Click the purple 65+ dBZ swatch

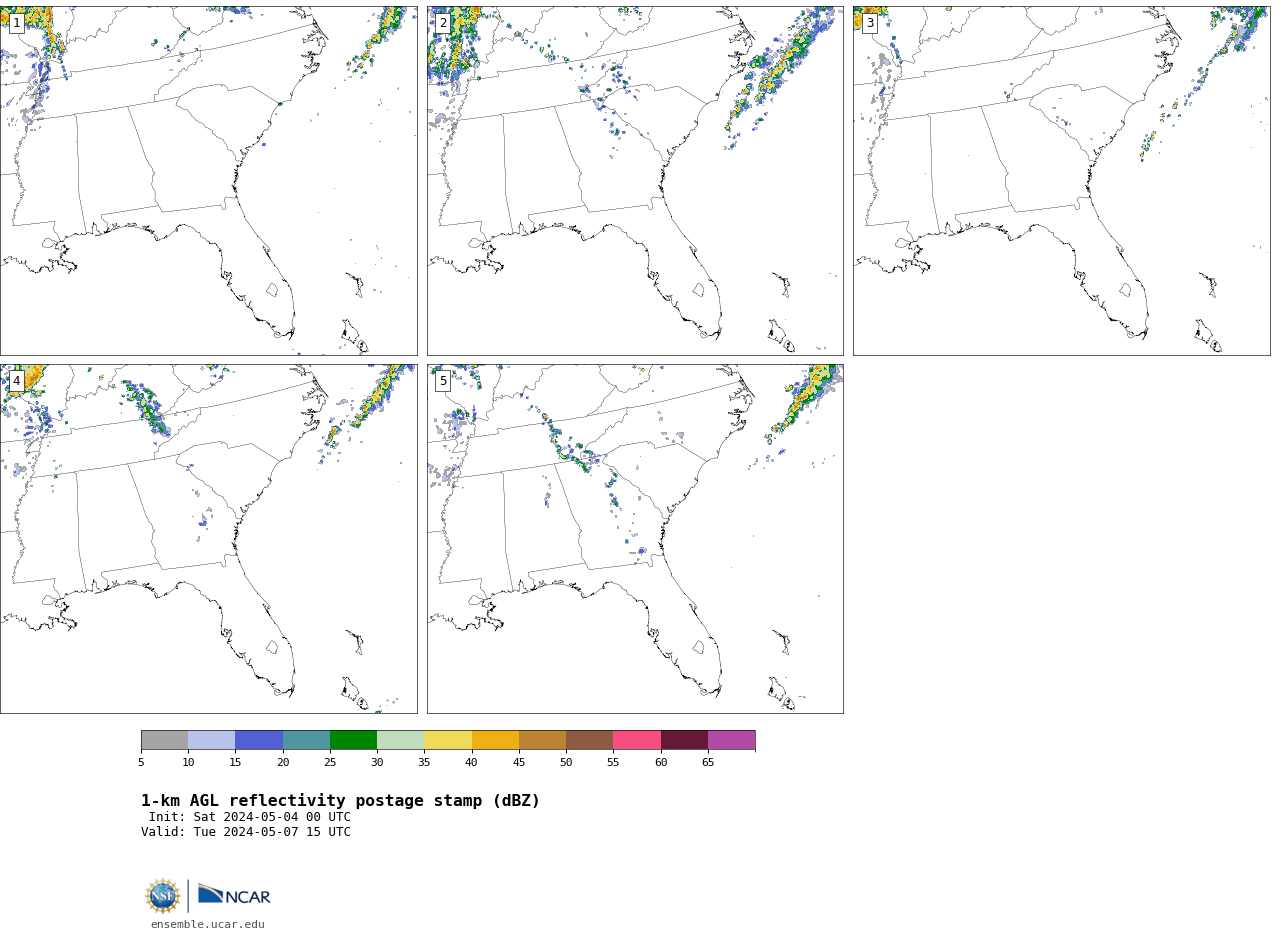(x=732, y=740)
